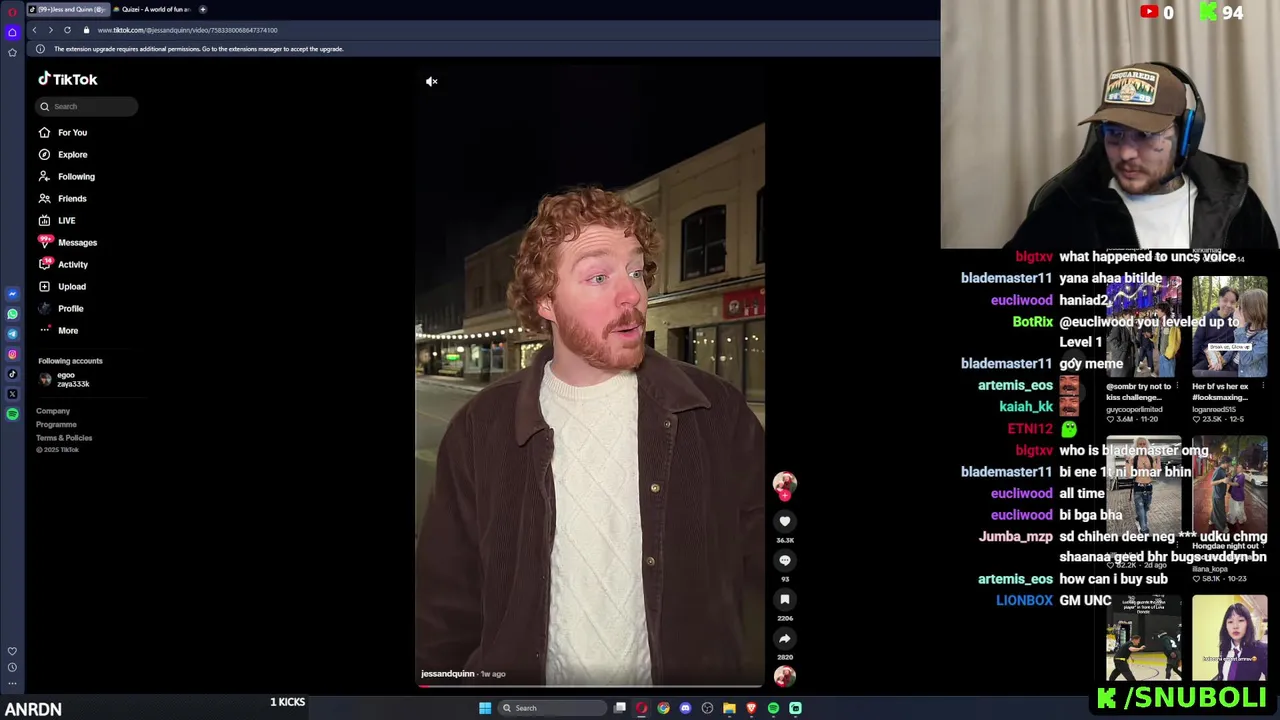
Task: Open the Windows Start menu
Action: pyautogui.click(x=485, y=708)
